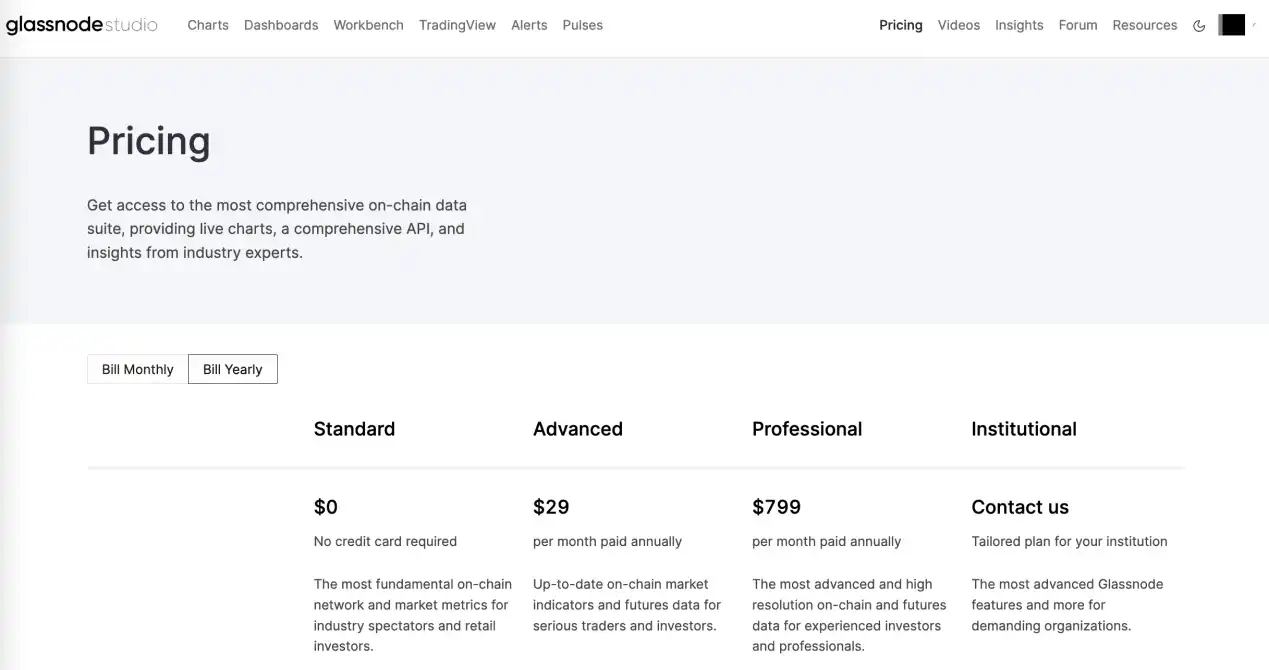This screenshot has height=670, width=1269.
Task: Open the Videos page
Action: [958, 25]
